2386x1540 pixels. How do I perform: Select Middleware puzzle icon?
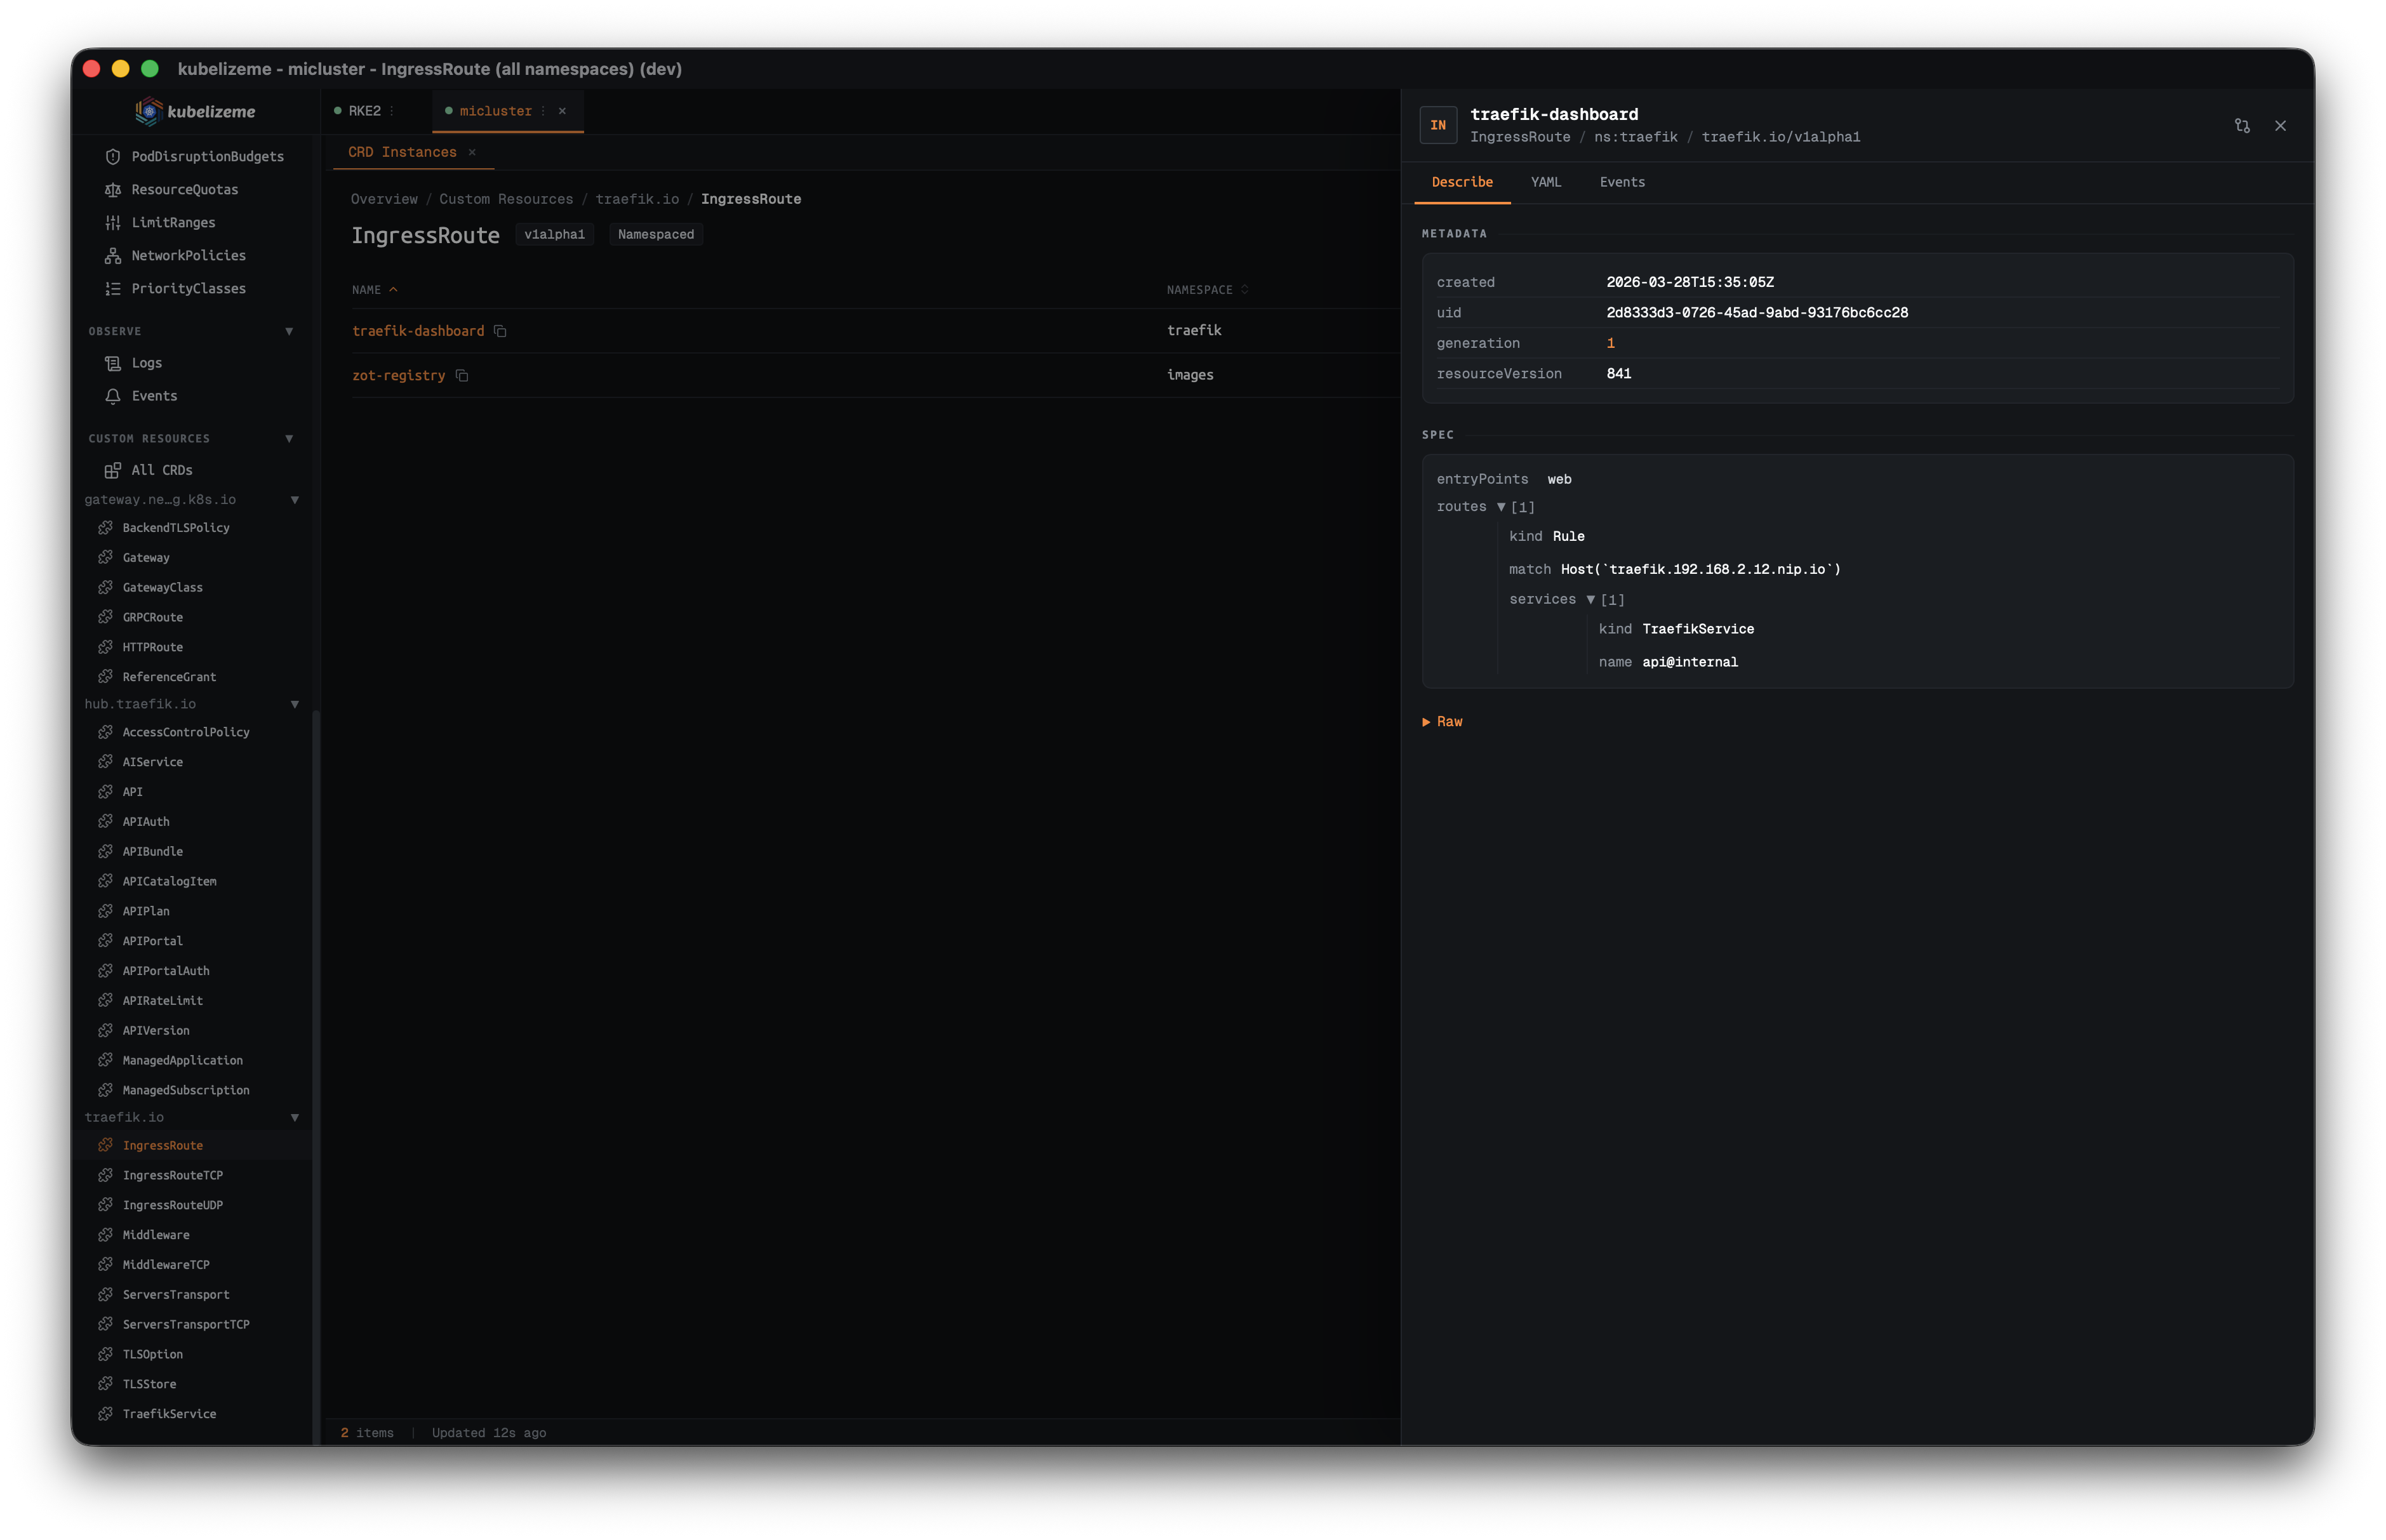[x=105, y=1235]
